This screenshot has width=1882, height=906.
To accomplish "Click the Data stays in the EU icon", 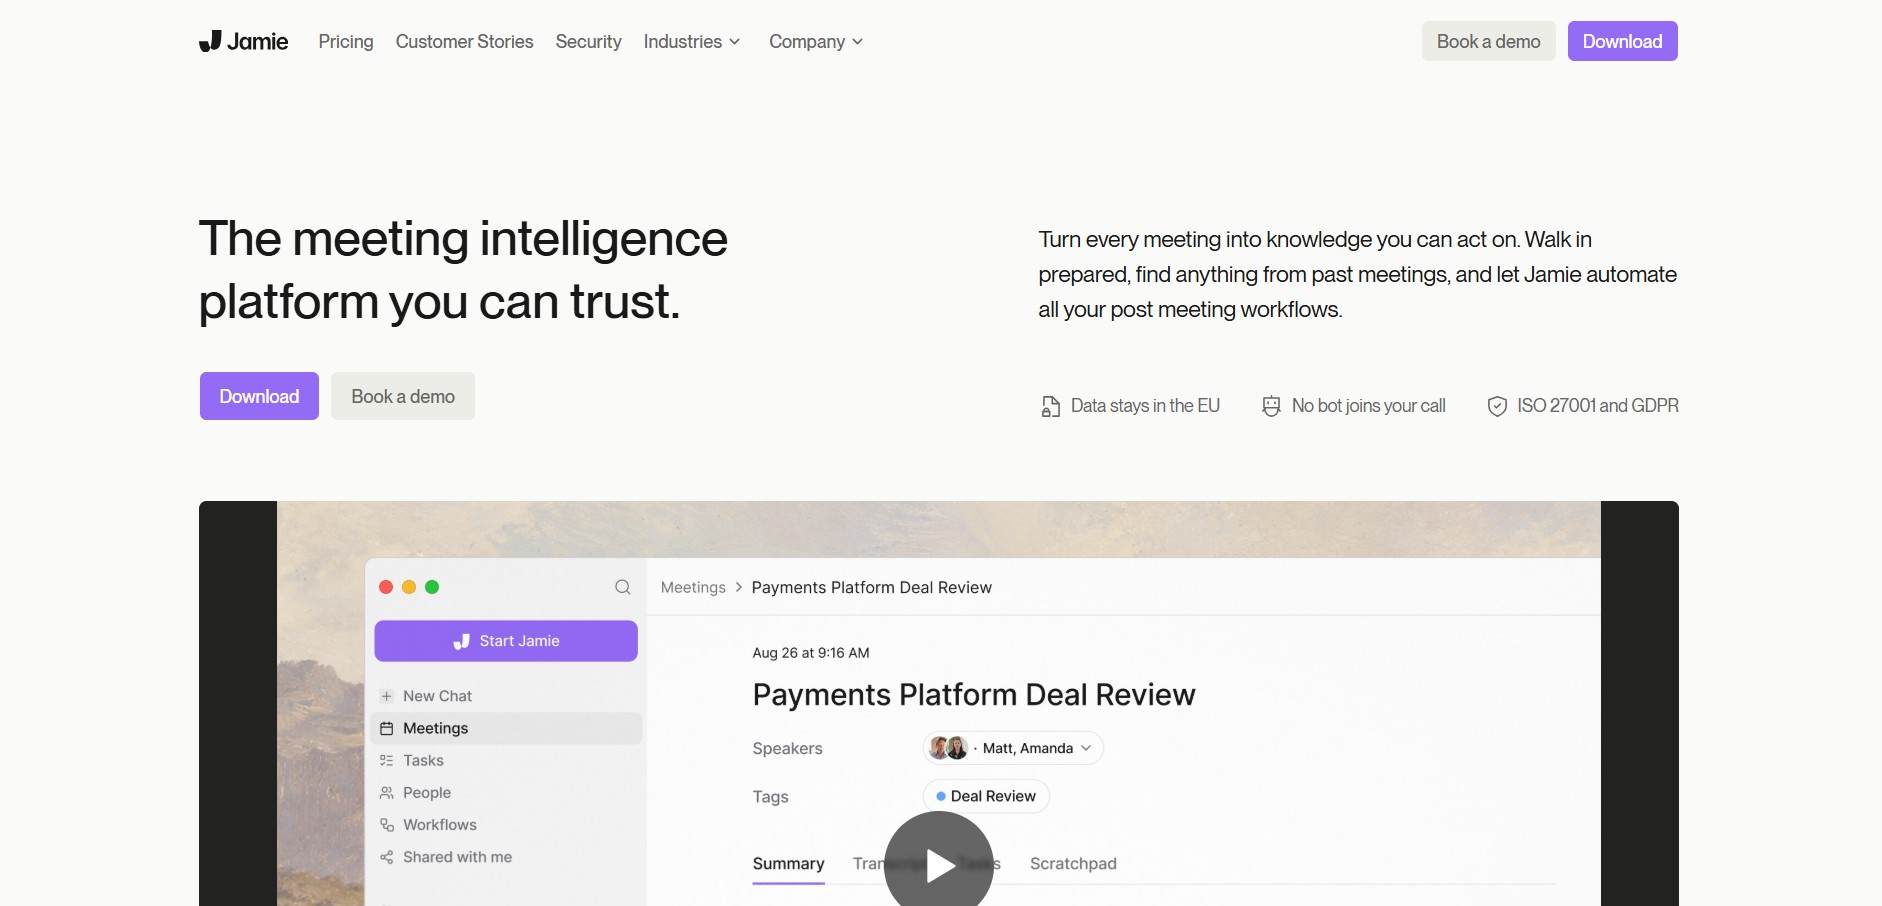I will pos(1050,406).
